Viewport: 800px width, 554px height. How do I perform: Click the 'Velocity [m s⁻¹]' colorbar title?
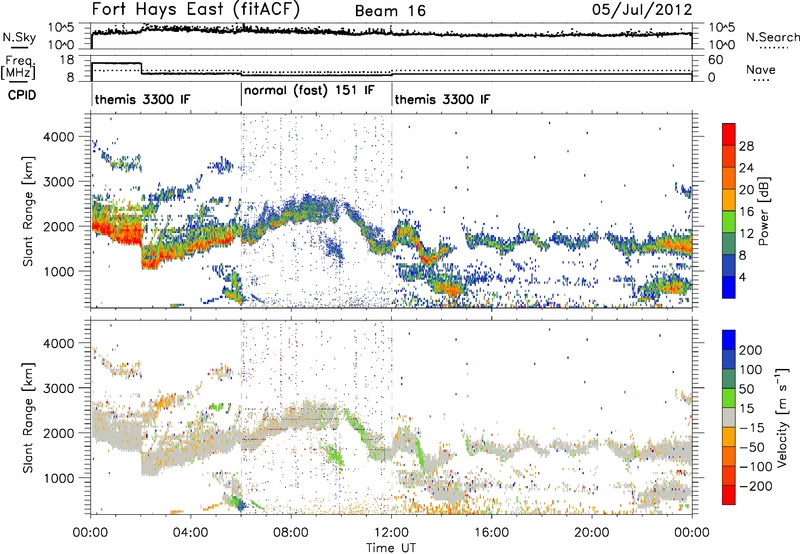(x=783, y=417)
